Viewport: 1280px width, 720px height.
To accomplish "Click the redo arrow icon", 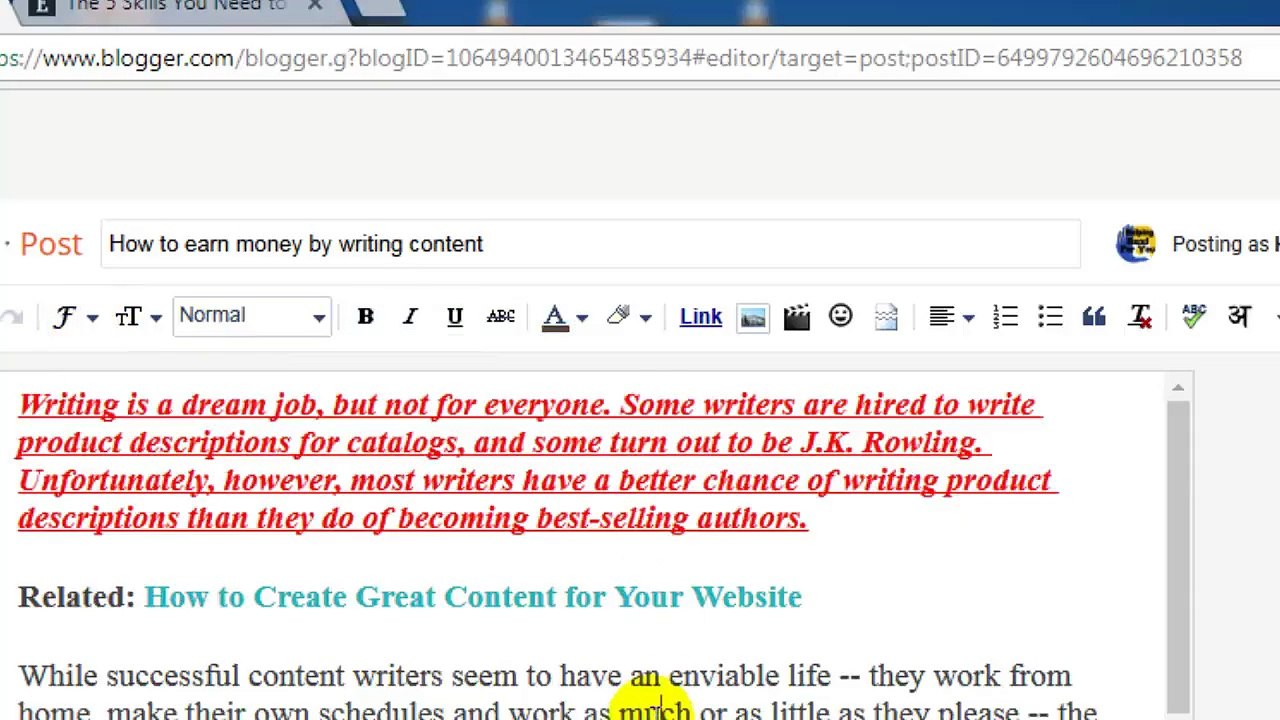I will point(11,318).
